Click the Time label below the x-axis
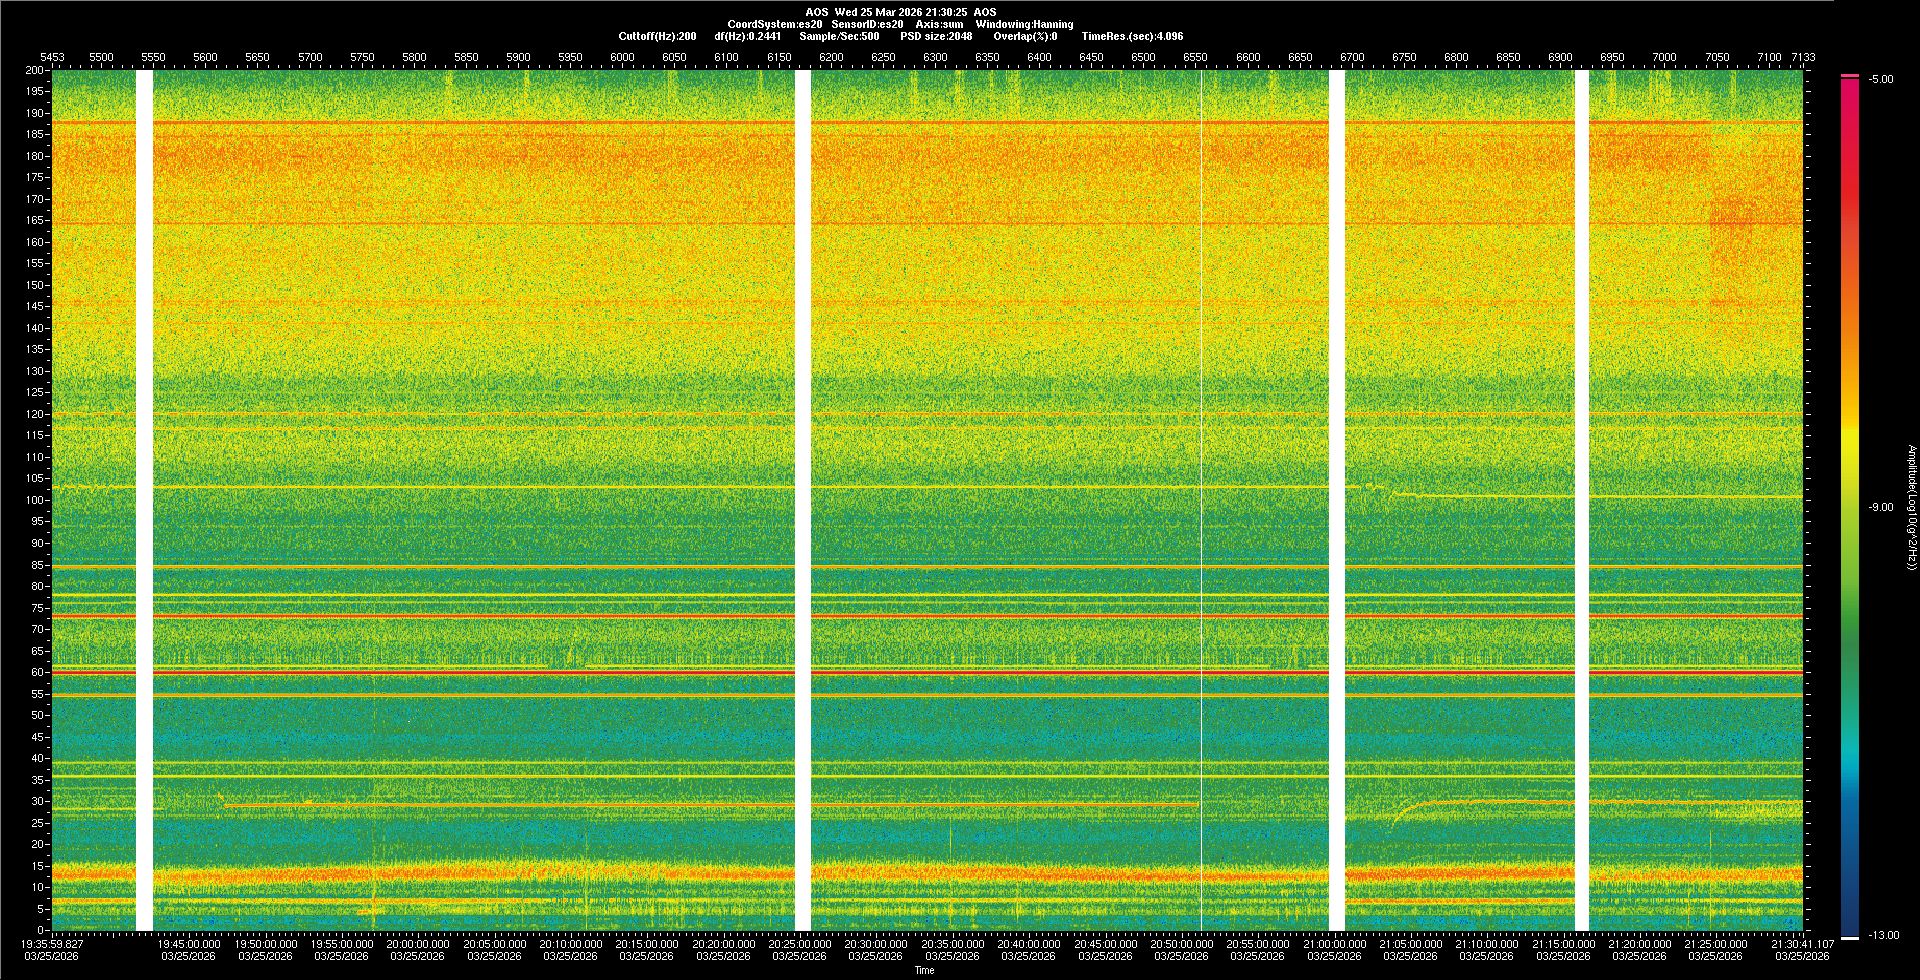This screenshot has width=1920, height=980. (924, 970)
